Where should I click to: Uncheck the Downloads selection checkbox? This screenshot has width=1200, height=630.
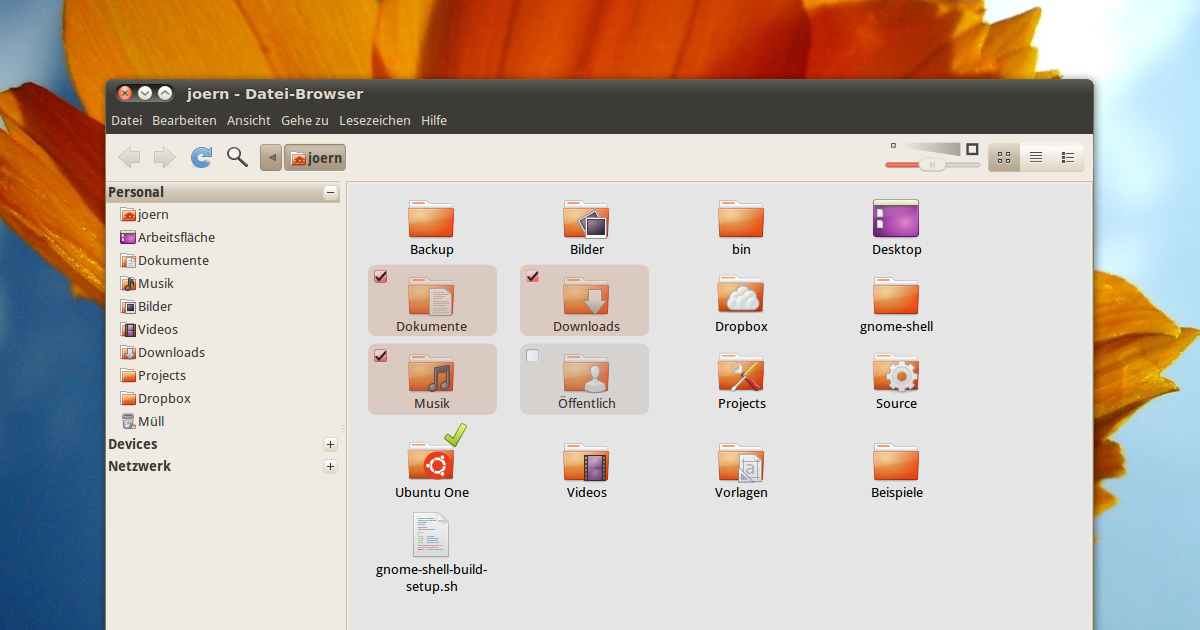pyautogui.click(x=532, y=276)
